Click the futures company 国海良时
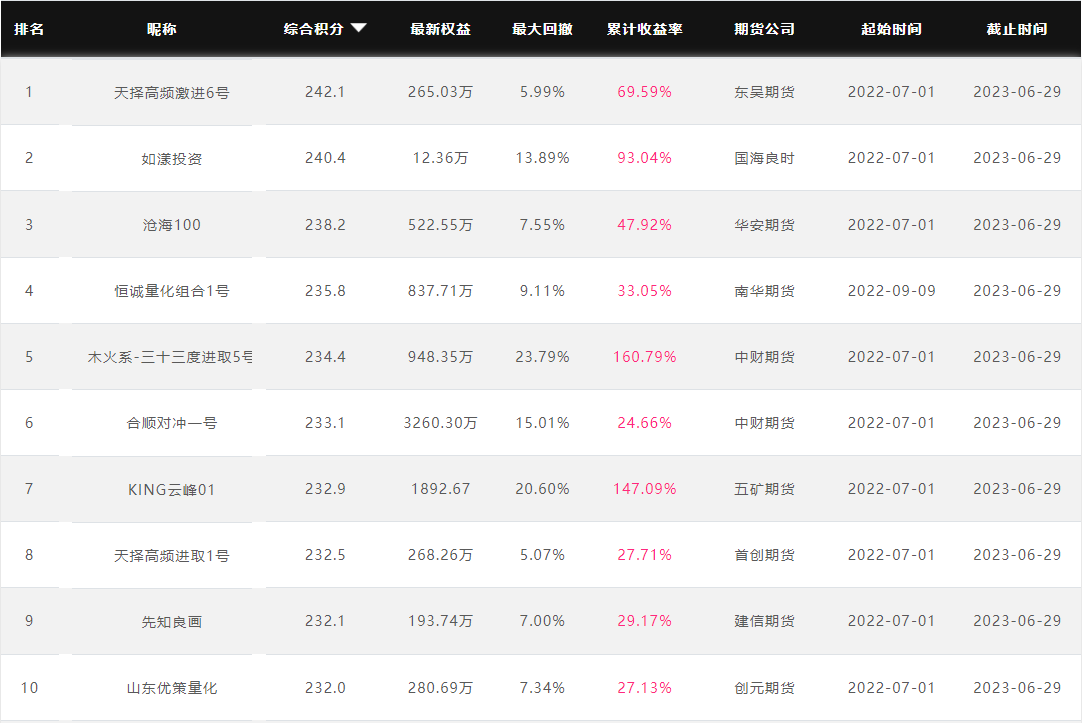This screenshot has width=1082, height=723. point(764,158)
